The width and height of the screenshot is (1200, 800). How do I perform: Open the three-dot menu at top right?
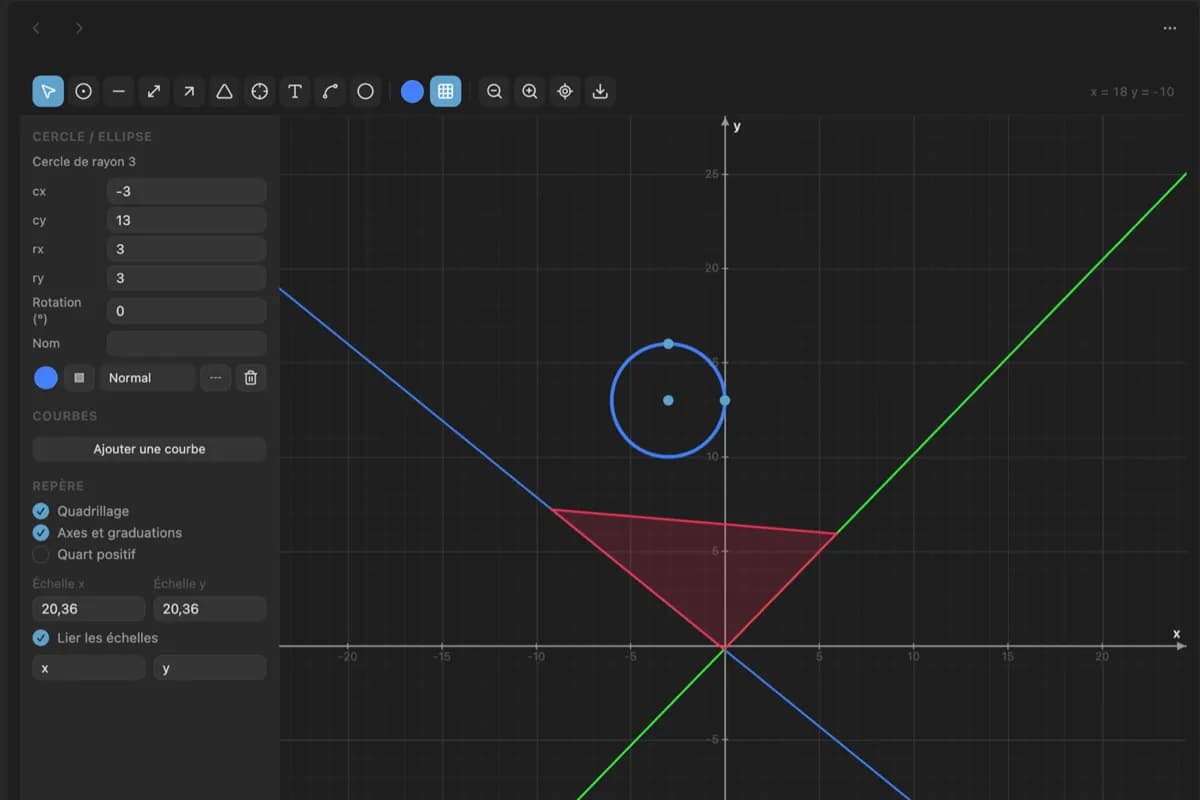coord(1170,28)
